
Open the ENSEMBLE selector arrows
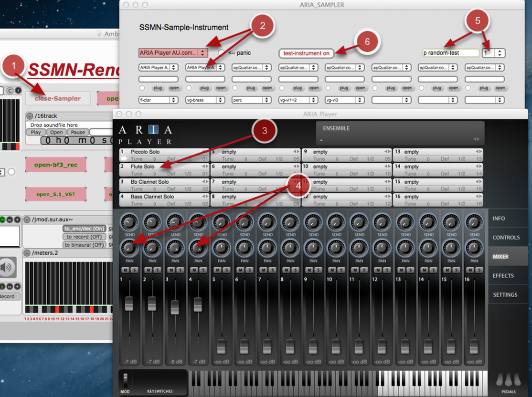(x=476, y=139)
